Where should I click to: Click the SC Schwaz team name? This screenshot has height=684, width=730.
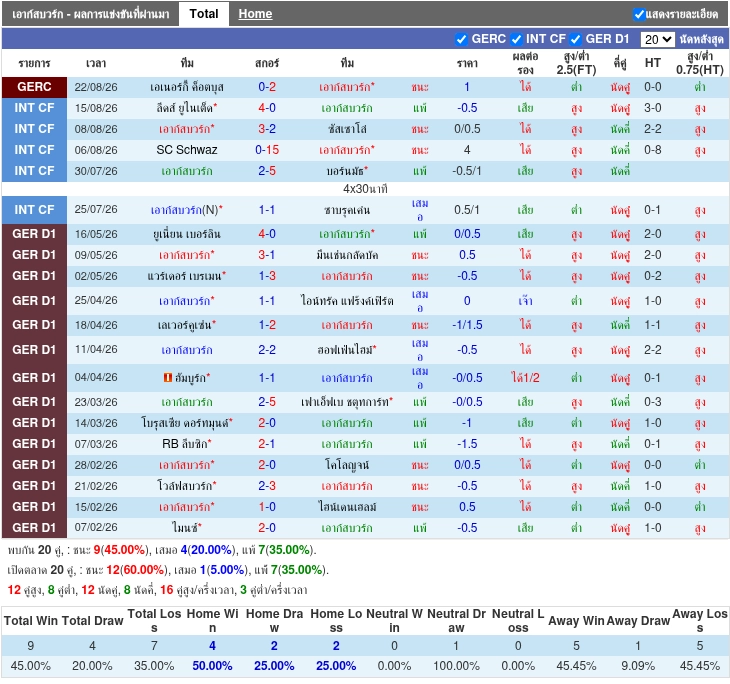point(187,150)
